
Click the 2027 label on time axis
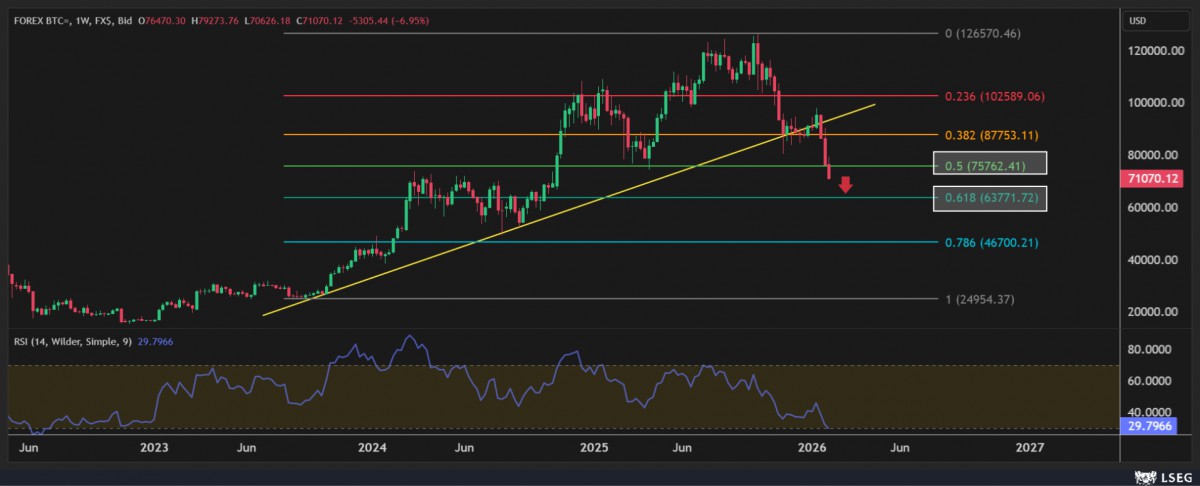click(x=1030, y=447)
